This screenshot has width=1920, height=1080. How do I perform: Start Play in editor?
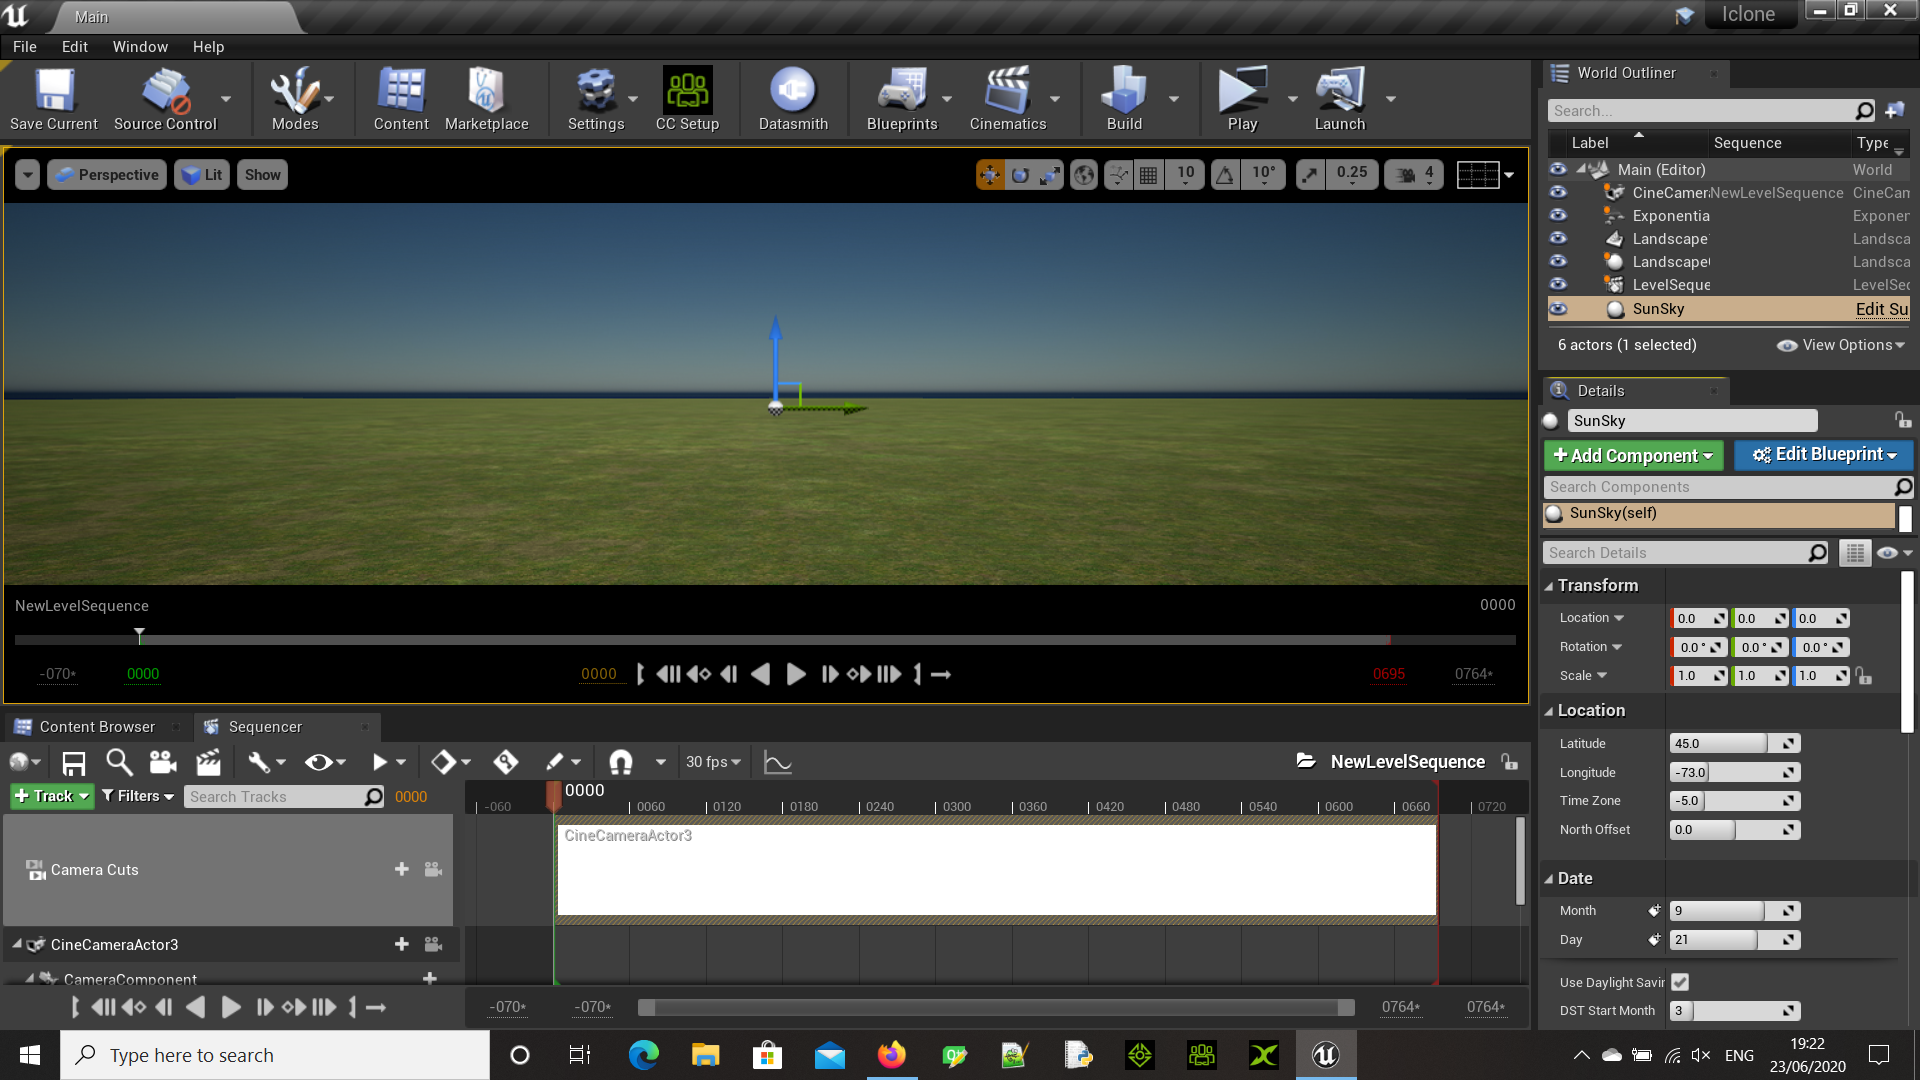pos(1242,99)
